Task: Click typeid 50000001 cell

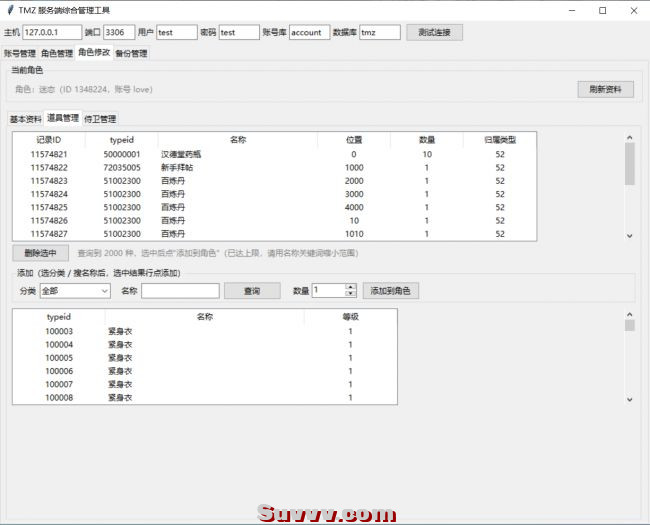Action: 122,154
